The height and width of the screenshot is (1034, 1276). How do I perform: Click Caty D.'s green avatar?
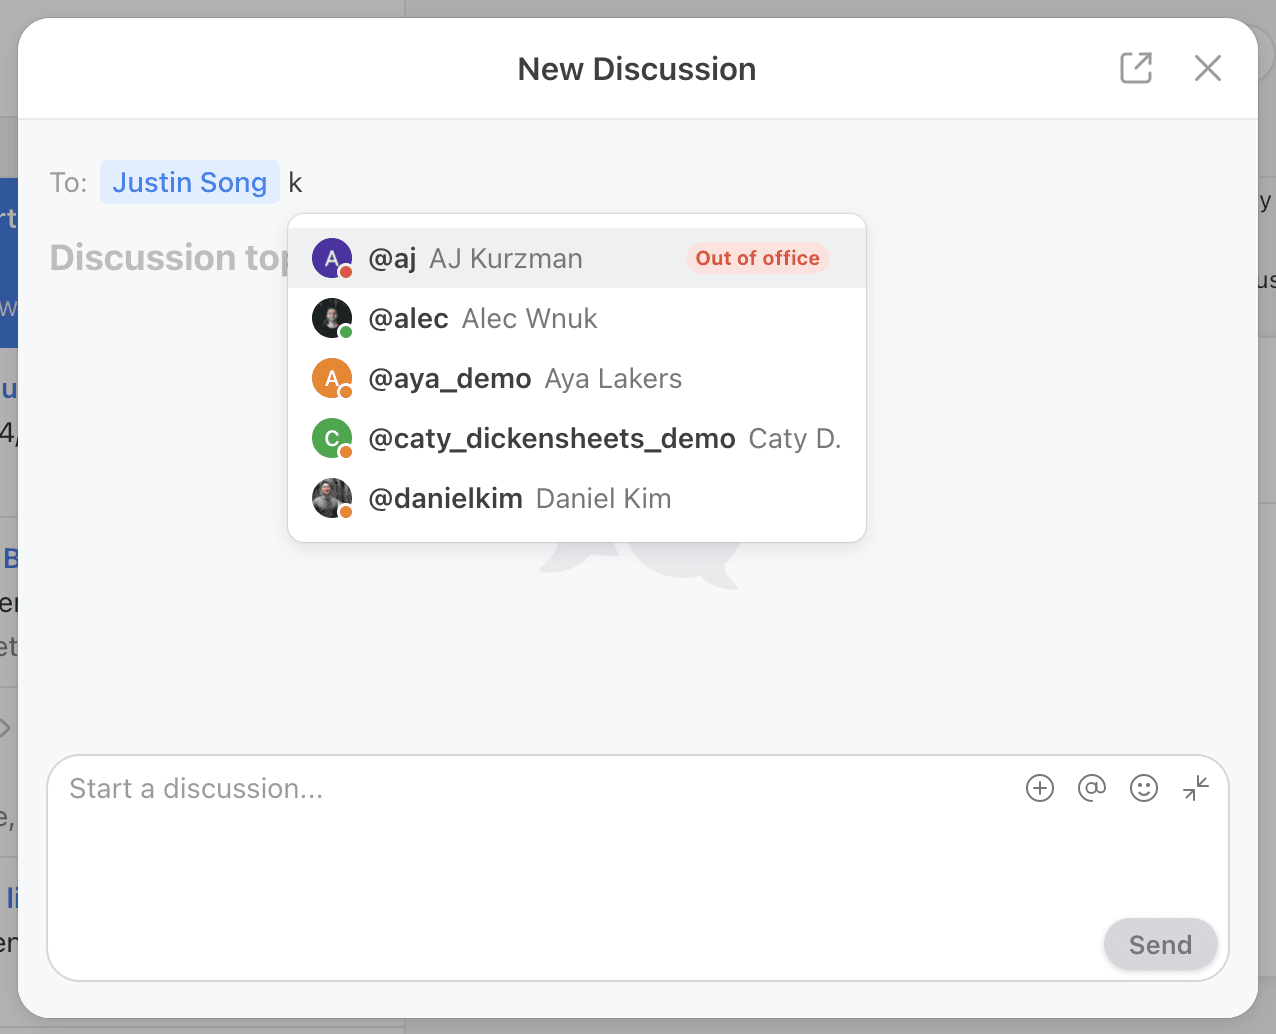[332, 438]
